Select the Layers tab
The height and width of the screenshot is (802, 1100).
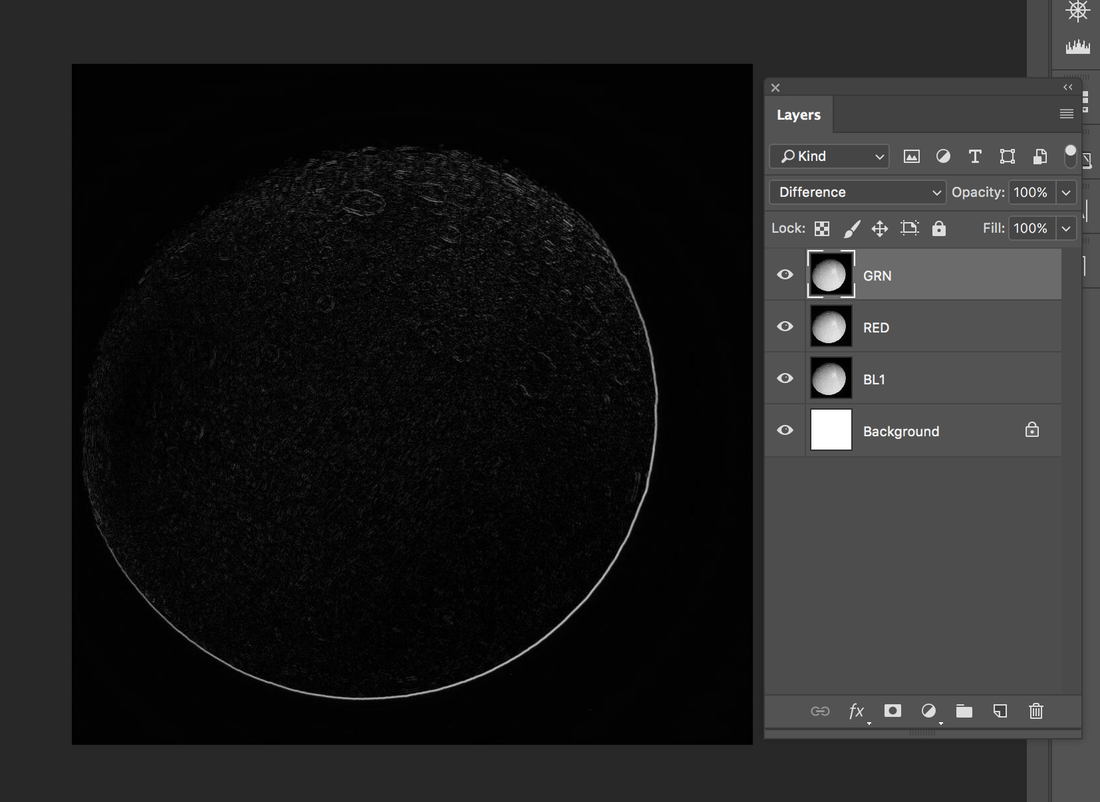point(798,115)
